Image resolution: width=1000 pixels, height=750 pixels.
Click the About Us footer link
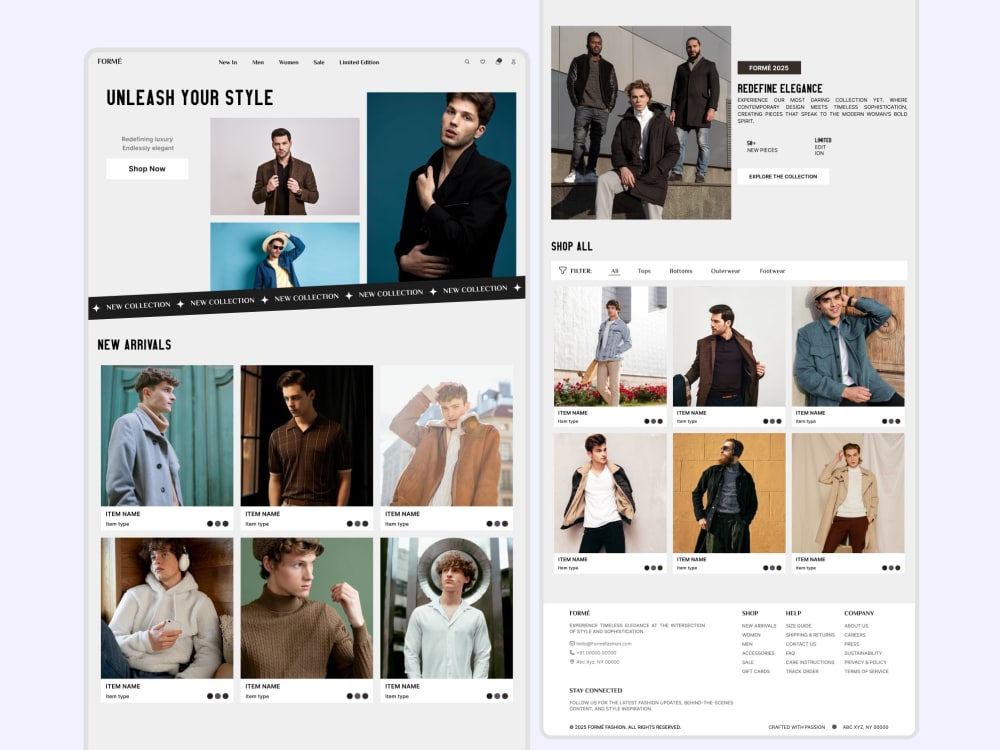point(857,626)
